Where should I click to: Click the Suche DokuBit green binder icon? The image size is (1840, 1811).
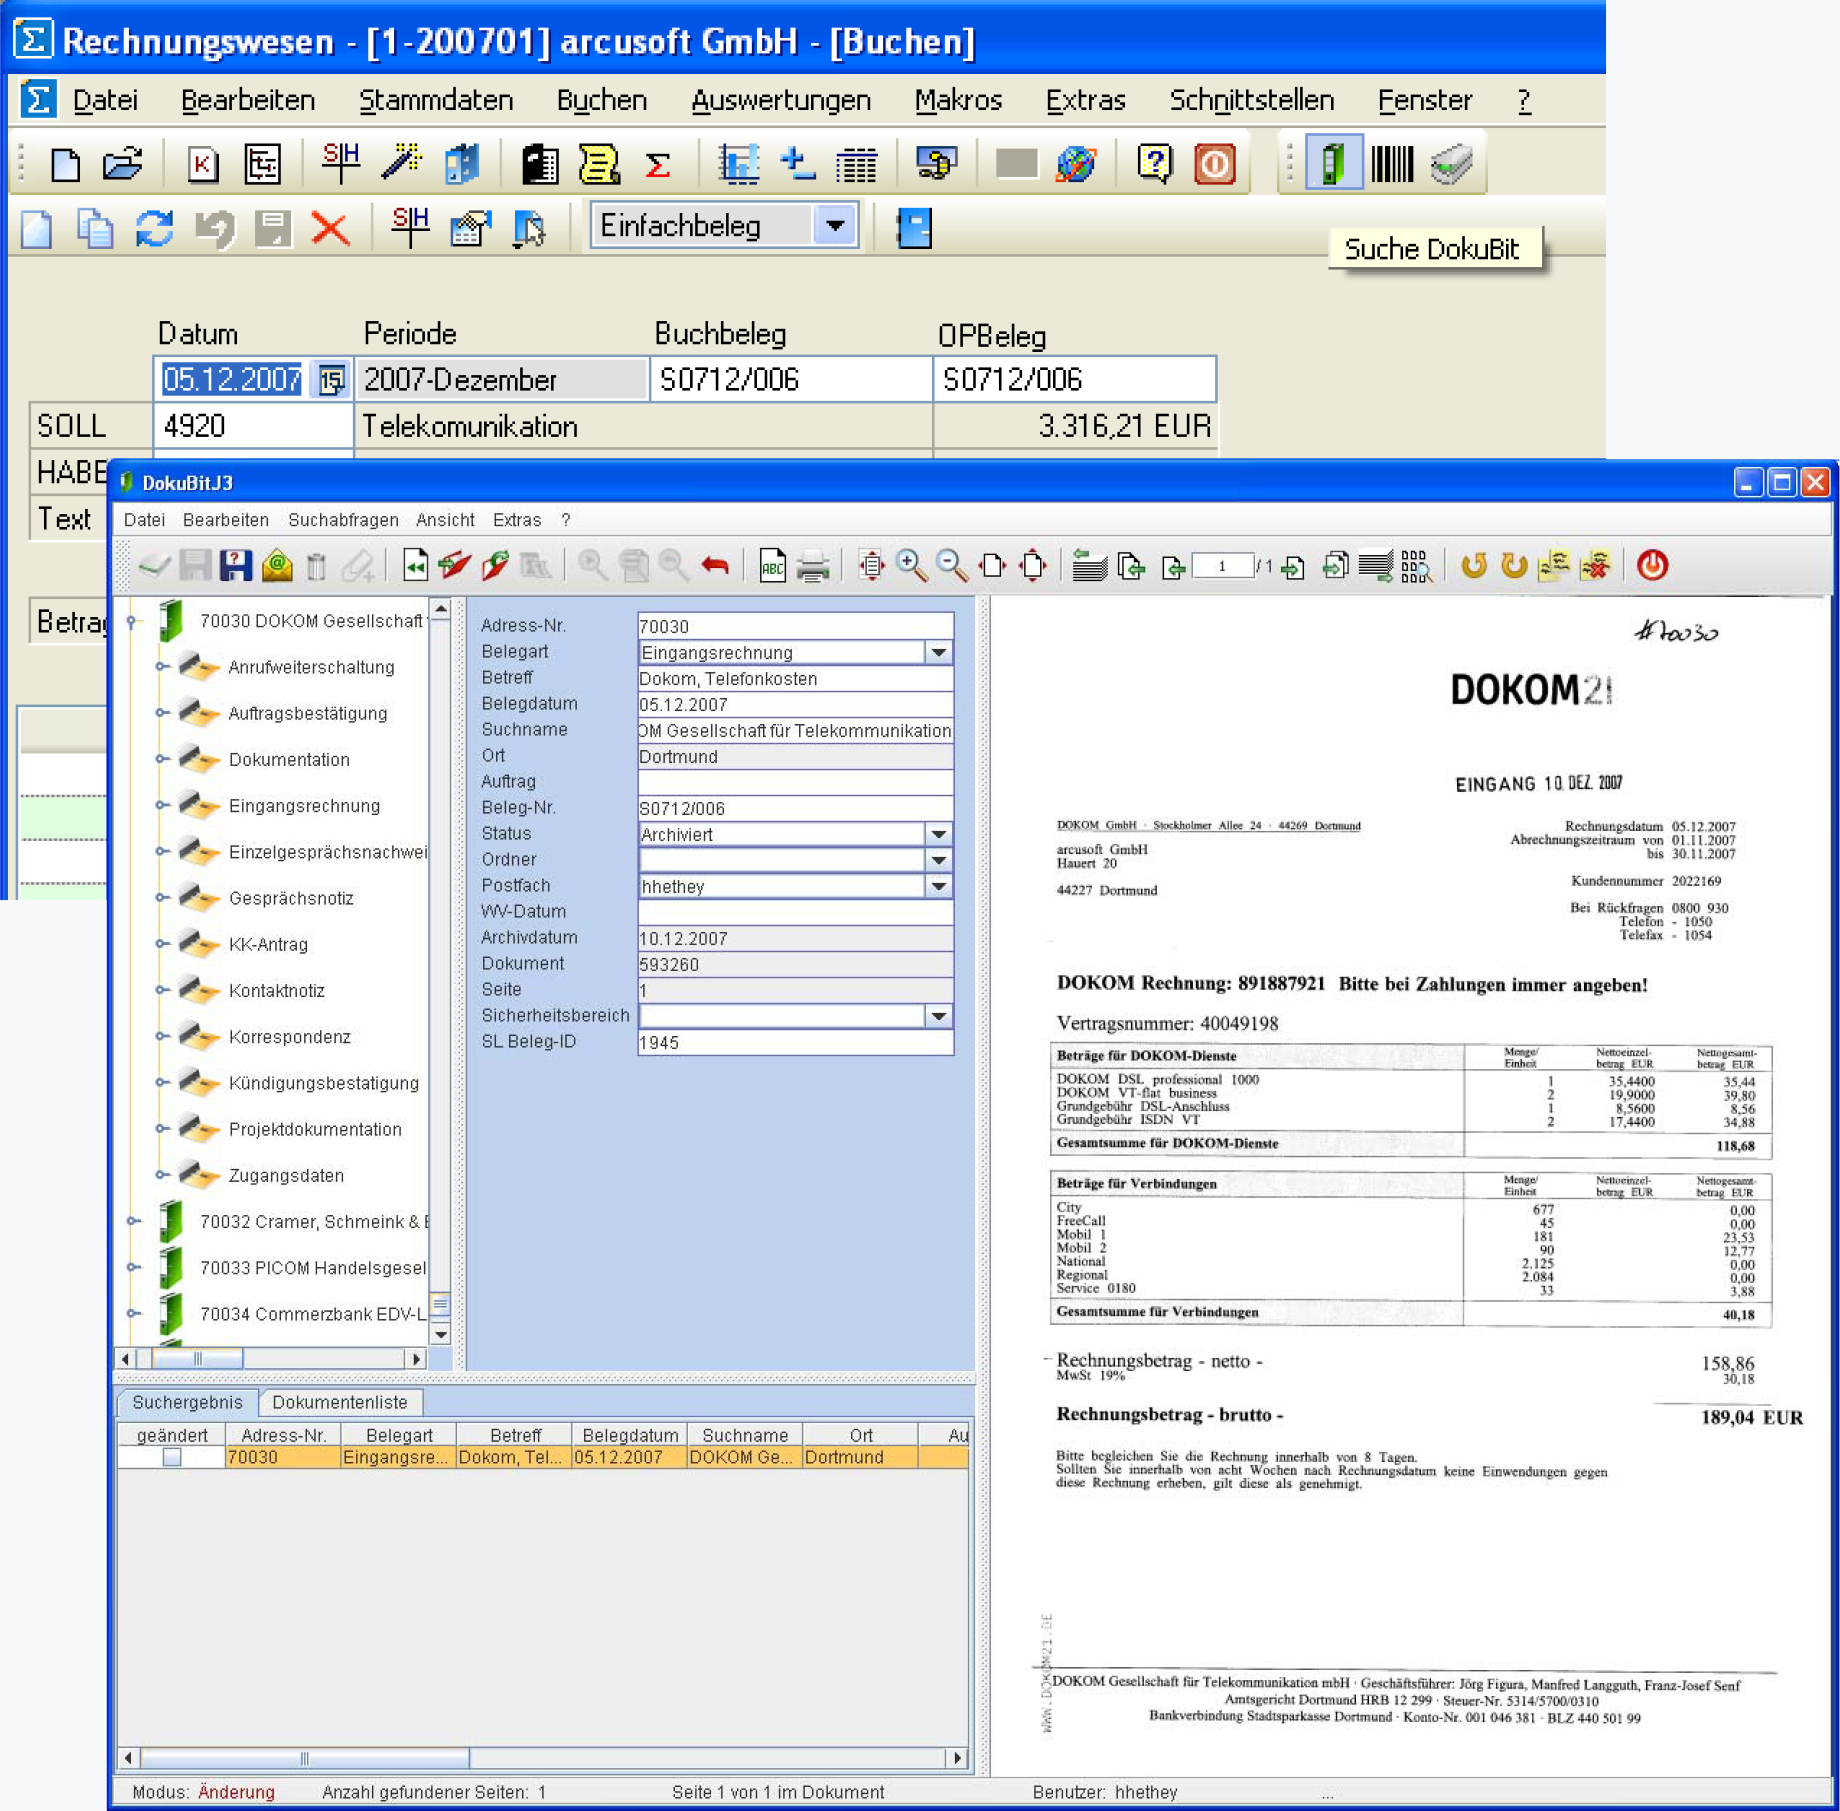[x=1332, y=164]
